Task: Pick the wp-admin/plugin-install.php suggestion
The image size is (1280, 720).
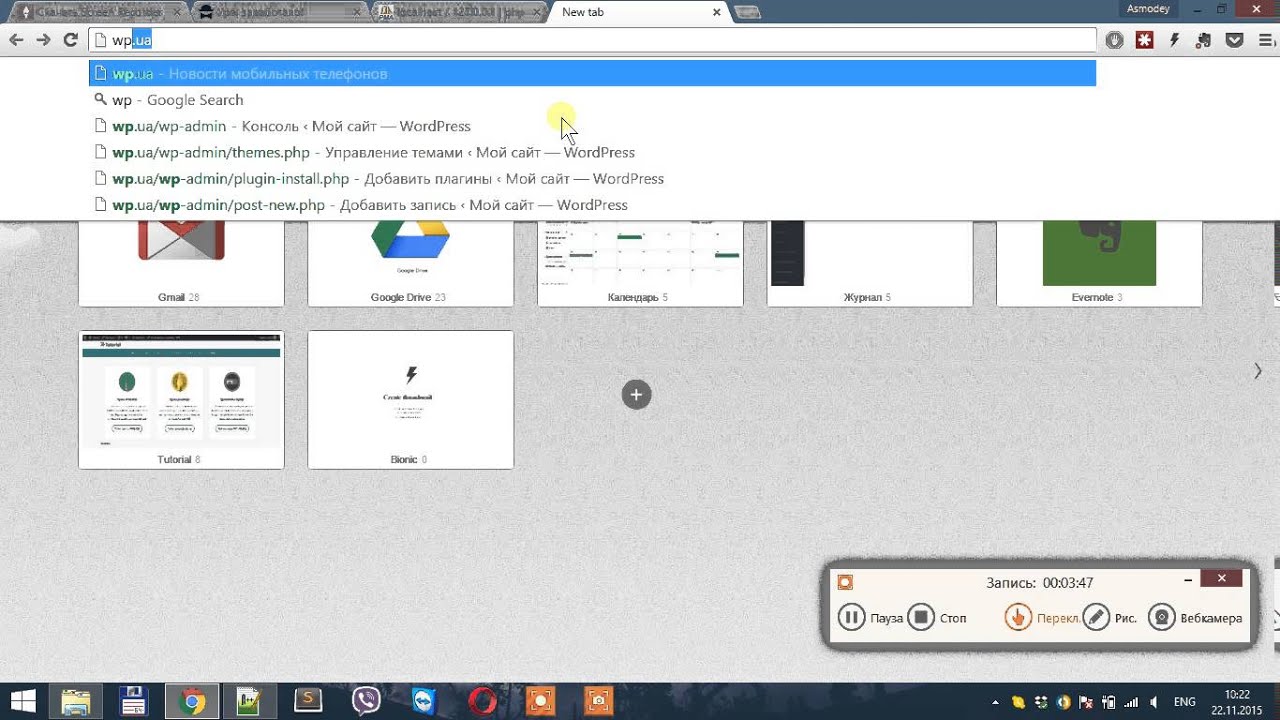Action: 593,178
